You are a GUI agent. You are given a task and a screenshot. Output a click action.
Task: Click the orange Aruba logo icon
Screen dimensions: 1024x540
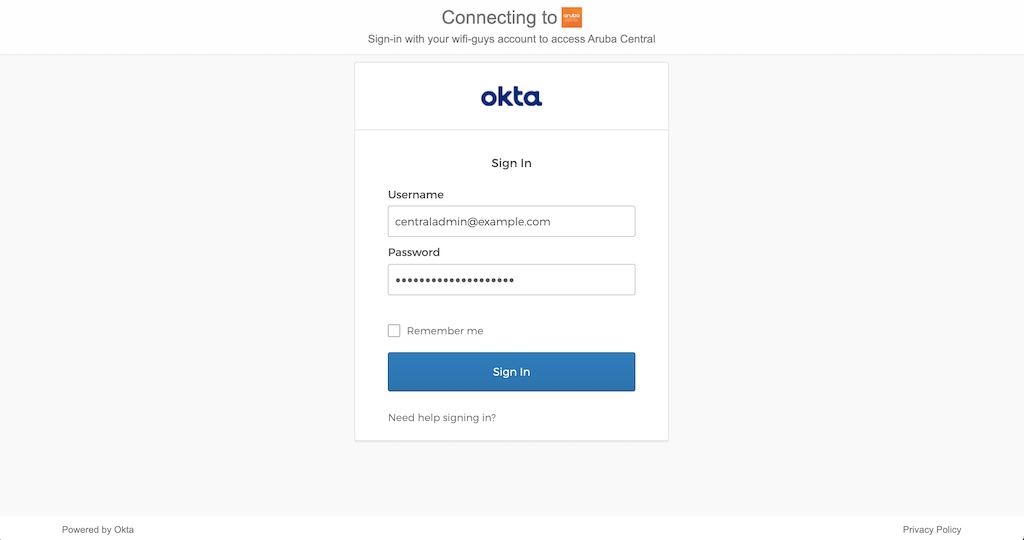click(x=572, y=17)
